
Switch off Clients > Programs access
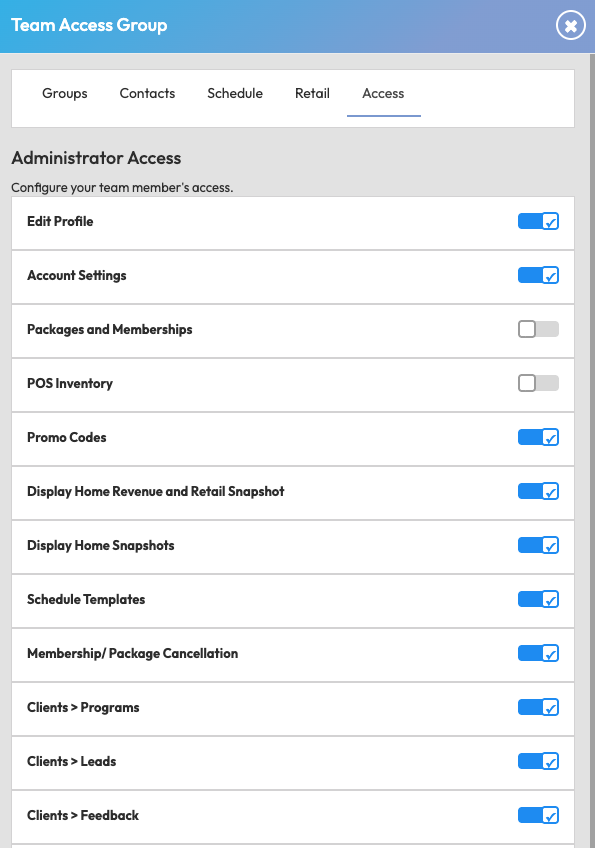pyautogui.click(x=538, y=707)
